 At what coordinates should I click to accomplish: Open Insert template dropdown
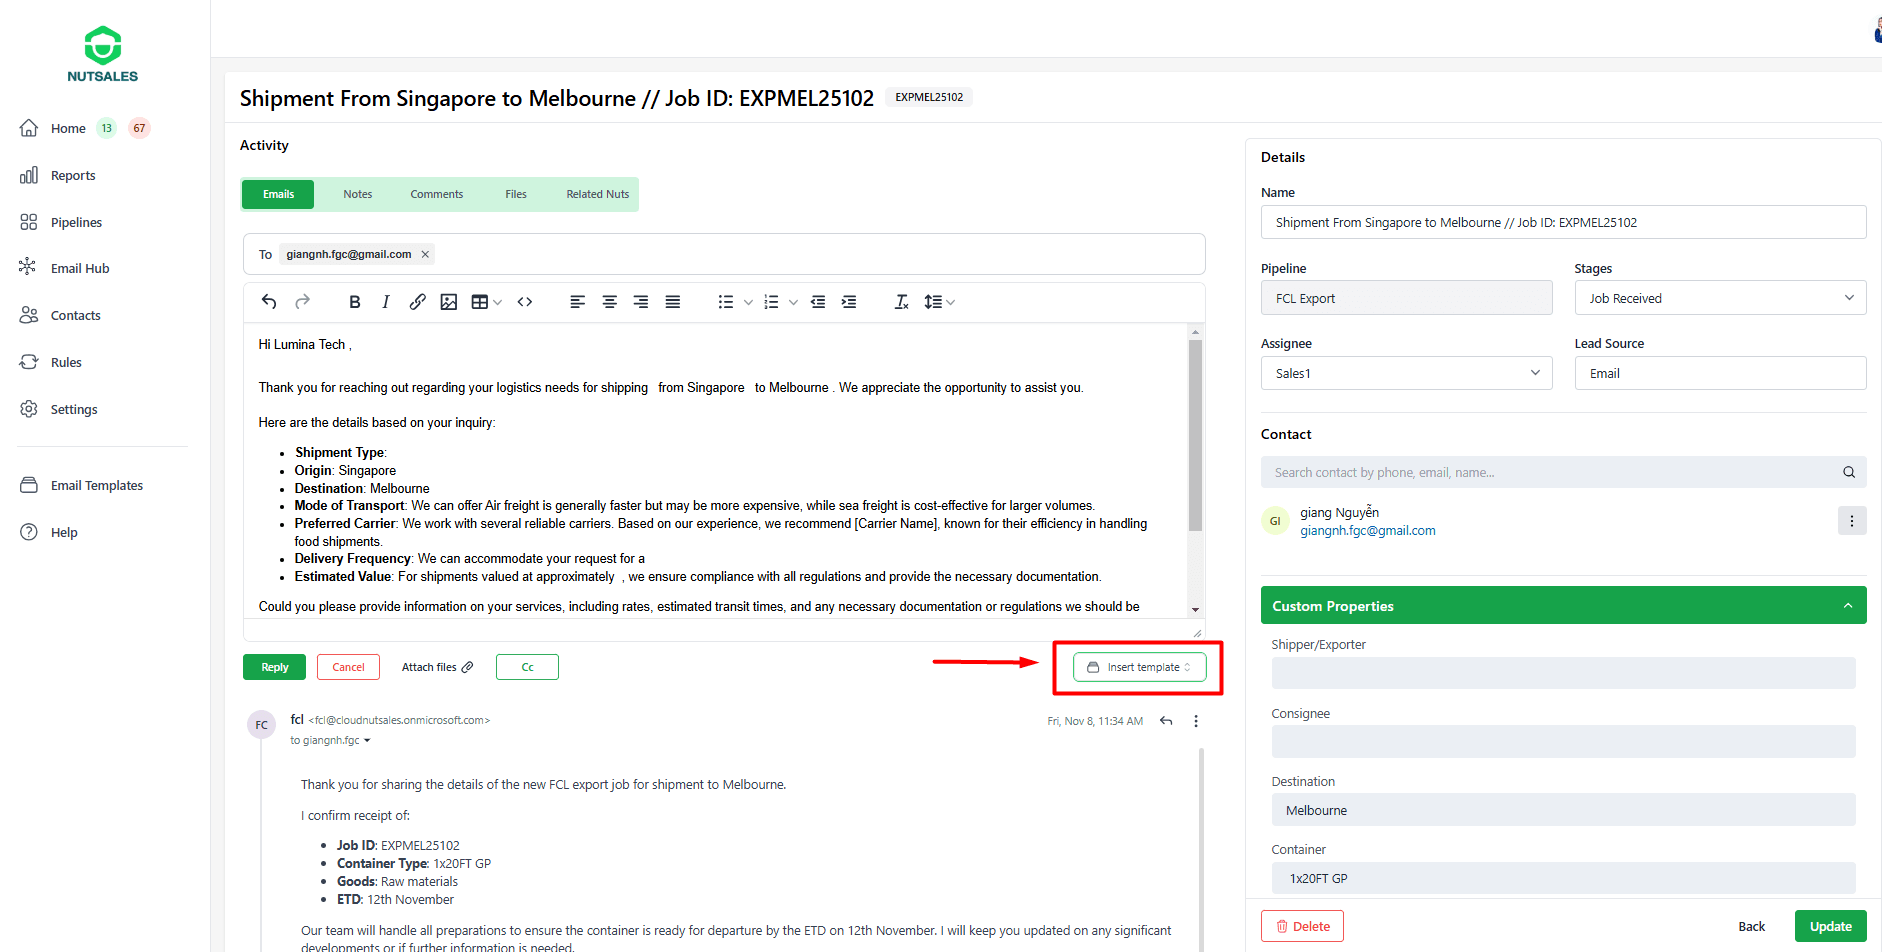1139,667
